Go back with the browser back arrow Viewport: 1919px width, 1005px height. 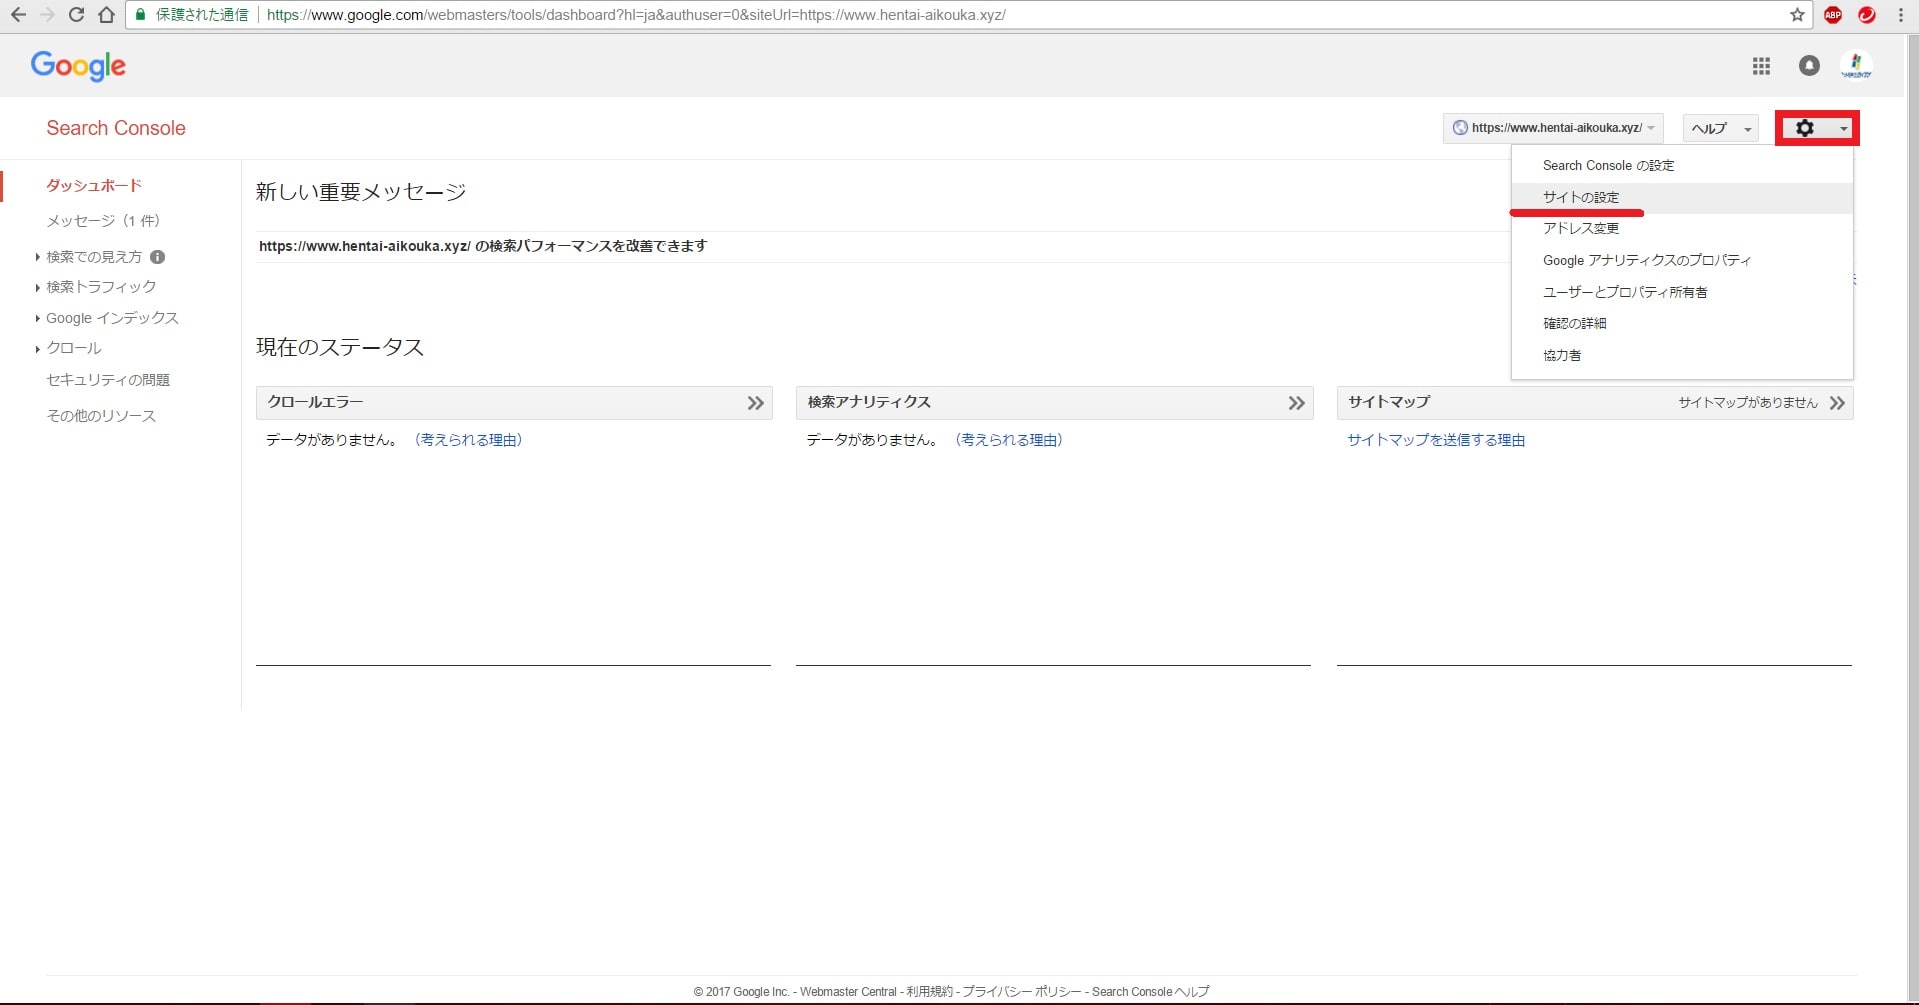point(18,15)
